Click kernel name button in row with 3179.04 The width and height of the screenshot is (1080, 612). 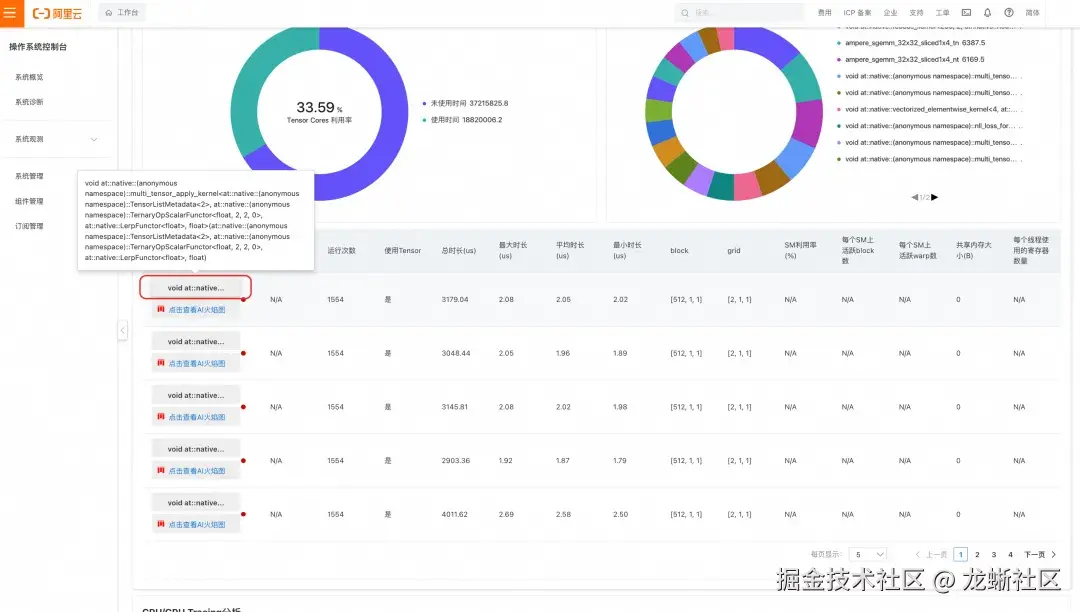pos(196,288)
